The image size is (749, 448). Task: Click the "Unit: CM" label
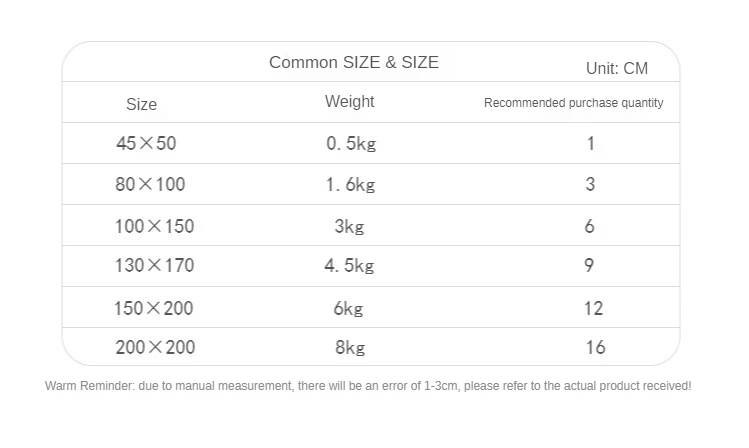click(616, 68)
